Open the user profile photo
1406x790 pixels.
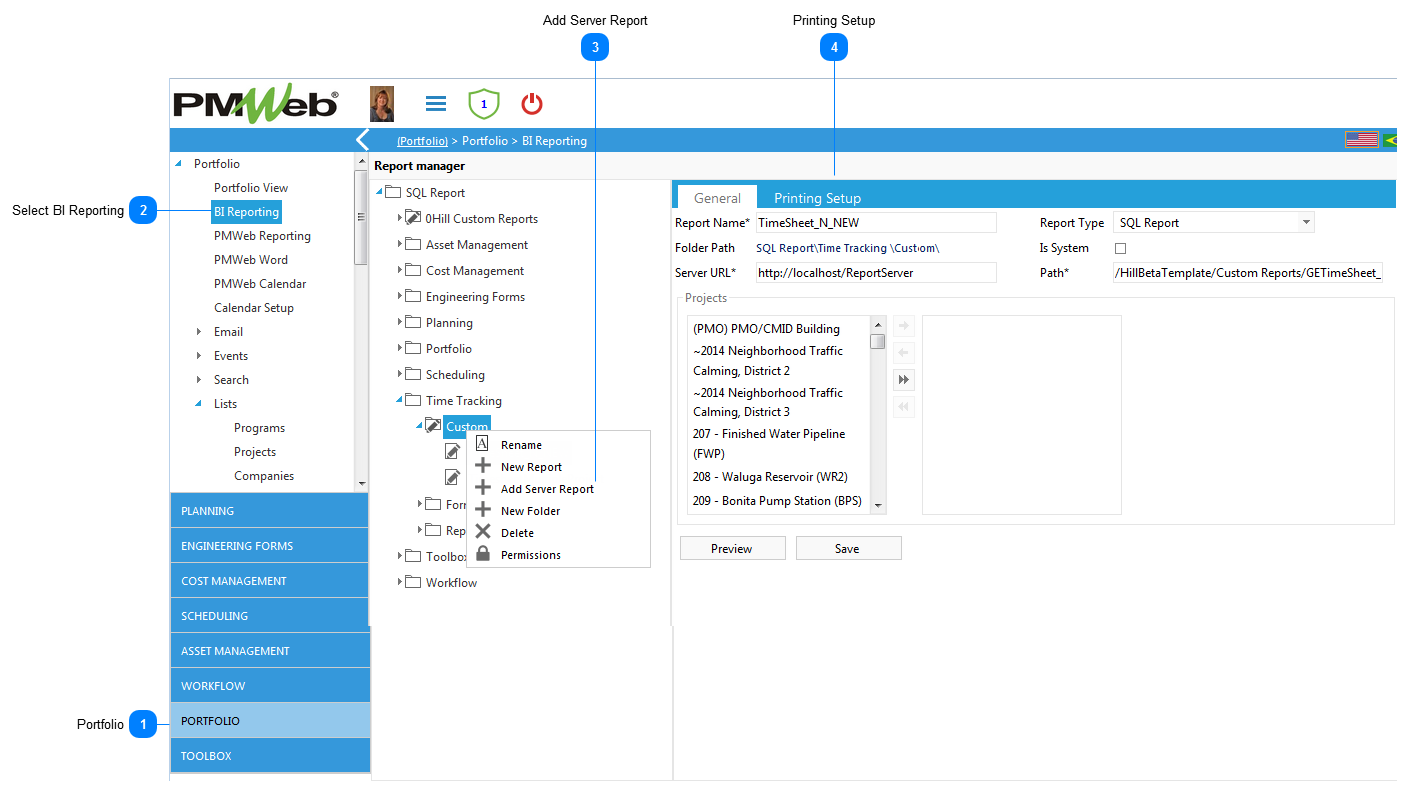[382, 104]
